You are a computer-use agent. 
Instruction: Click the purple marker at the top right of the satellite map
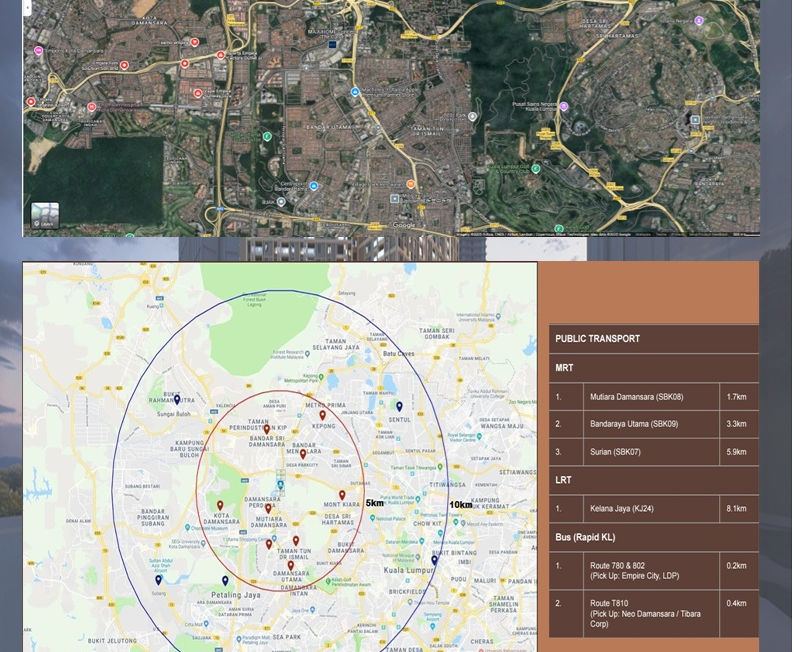coord(699,21)
